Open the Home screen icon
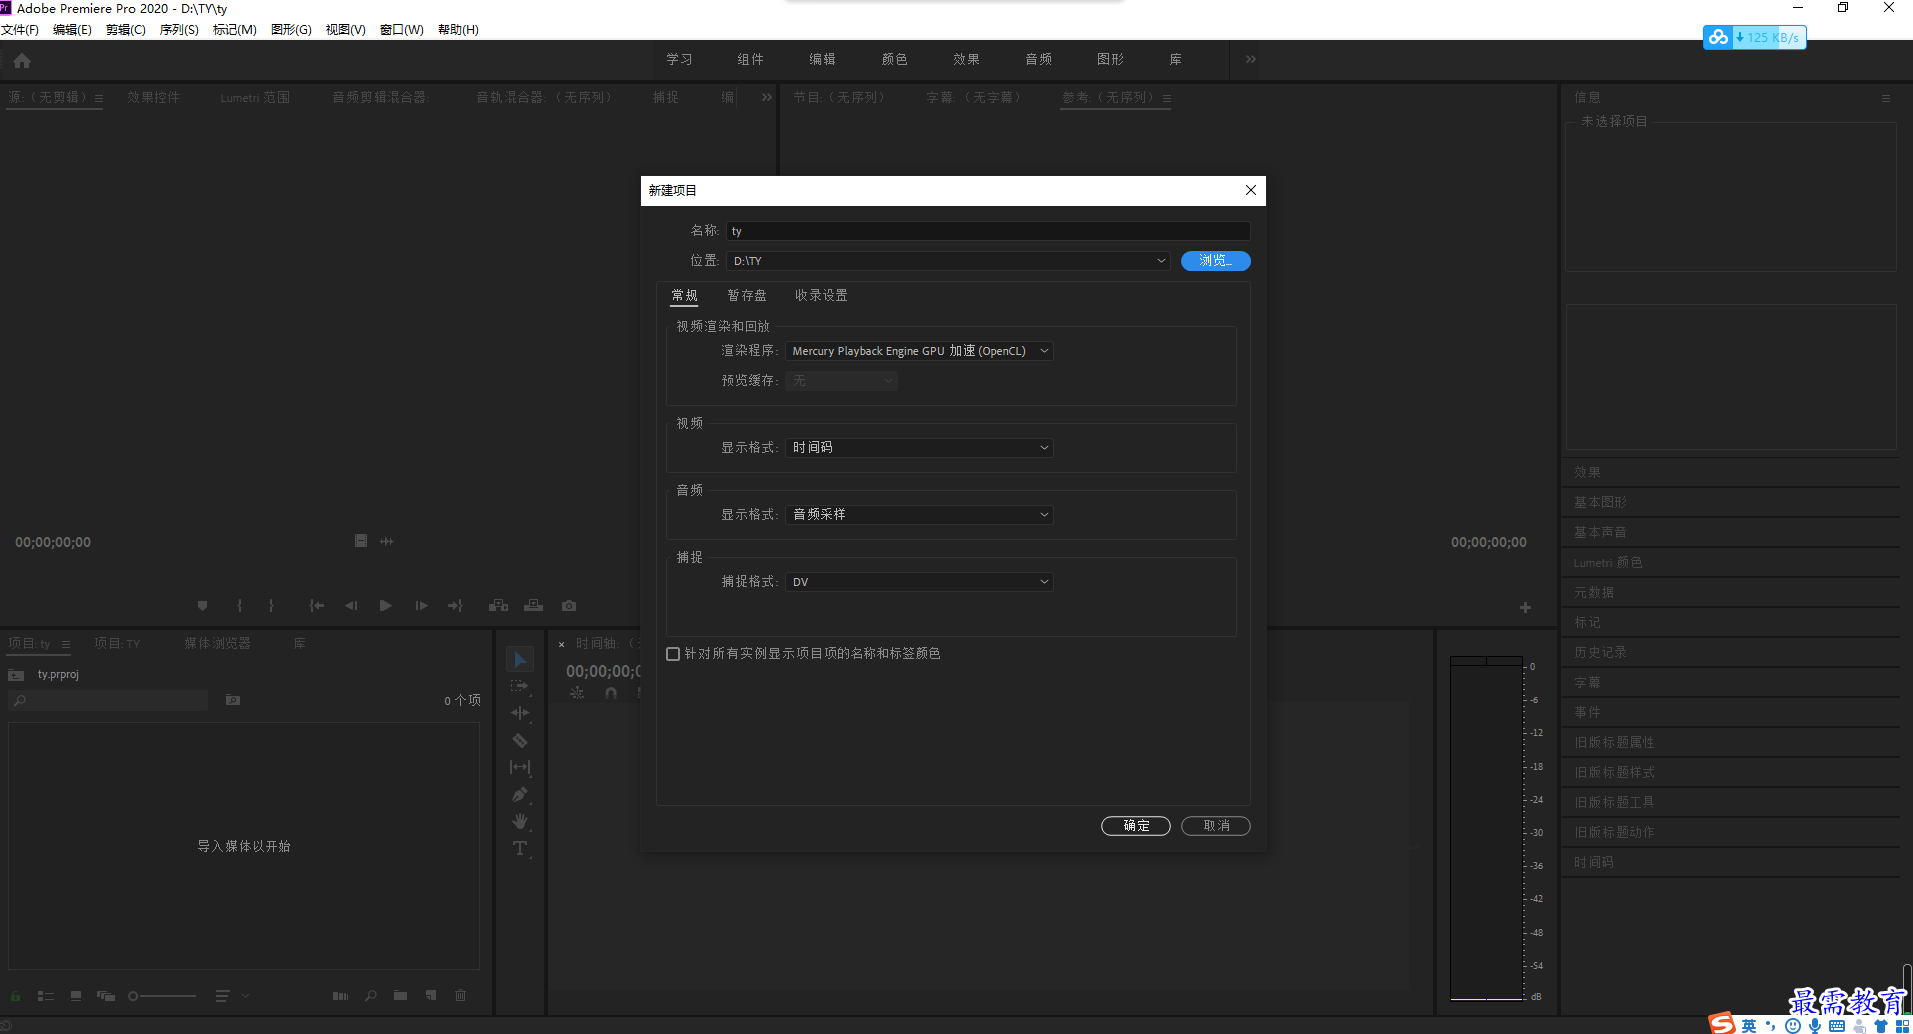 click(x=22, y=61)
